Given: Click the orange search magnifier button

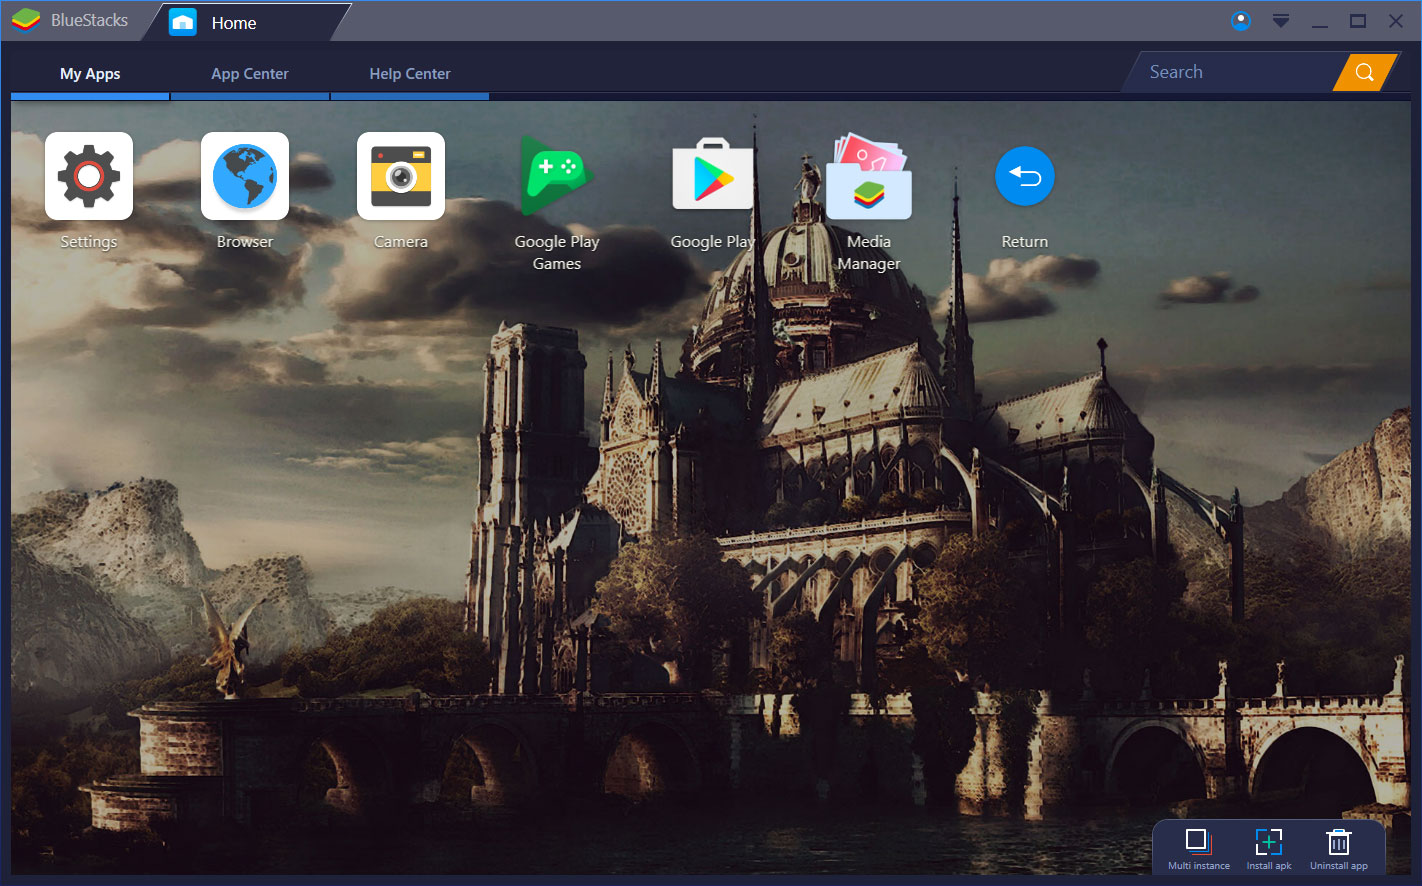Looking at the screenshot, I should point(1364,72).
